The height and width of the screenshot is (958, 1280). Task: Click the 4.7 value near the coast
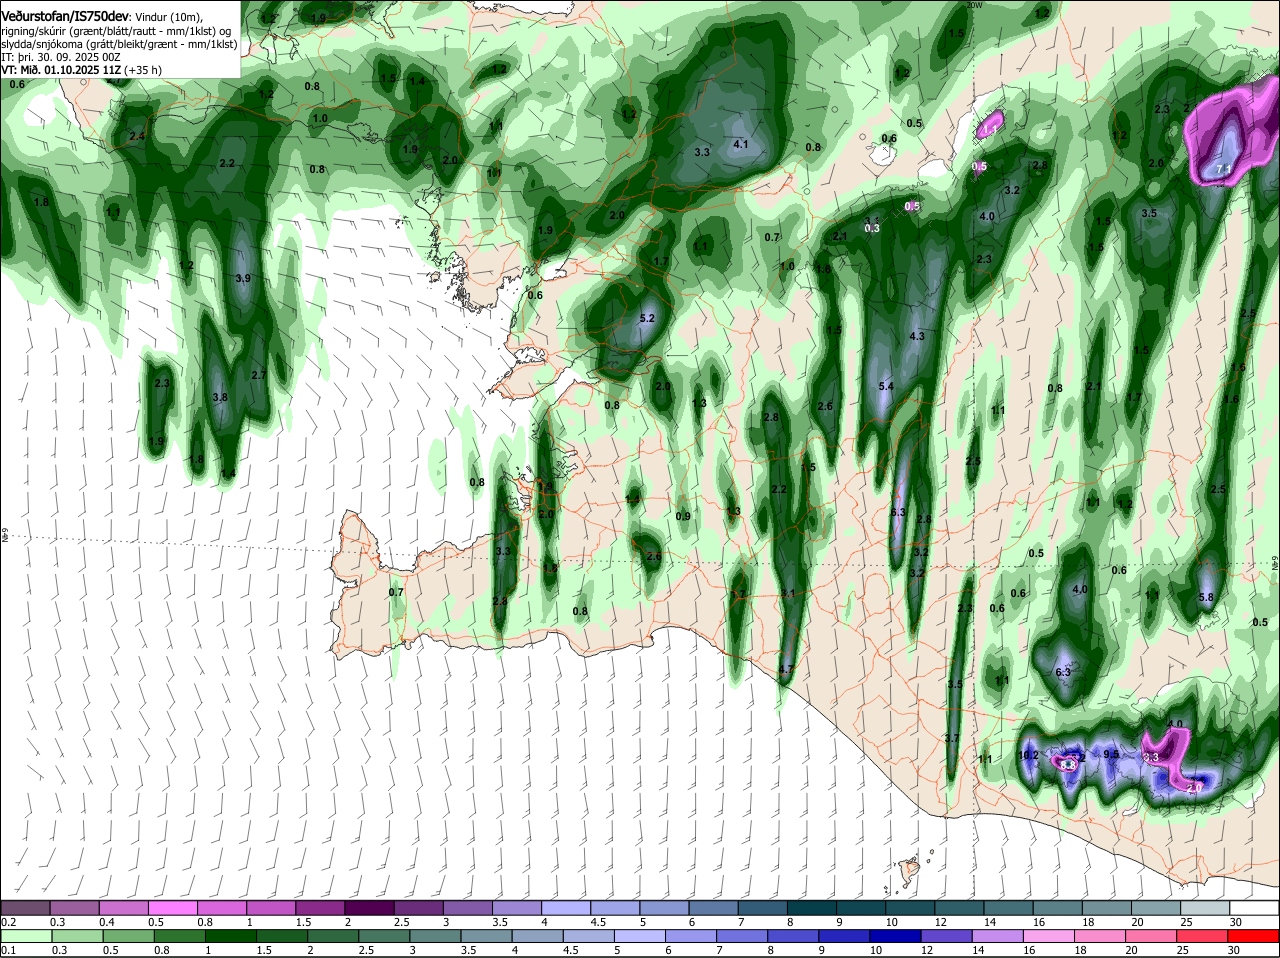click(x=785, y=669)
